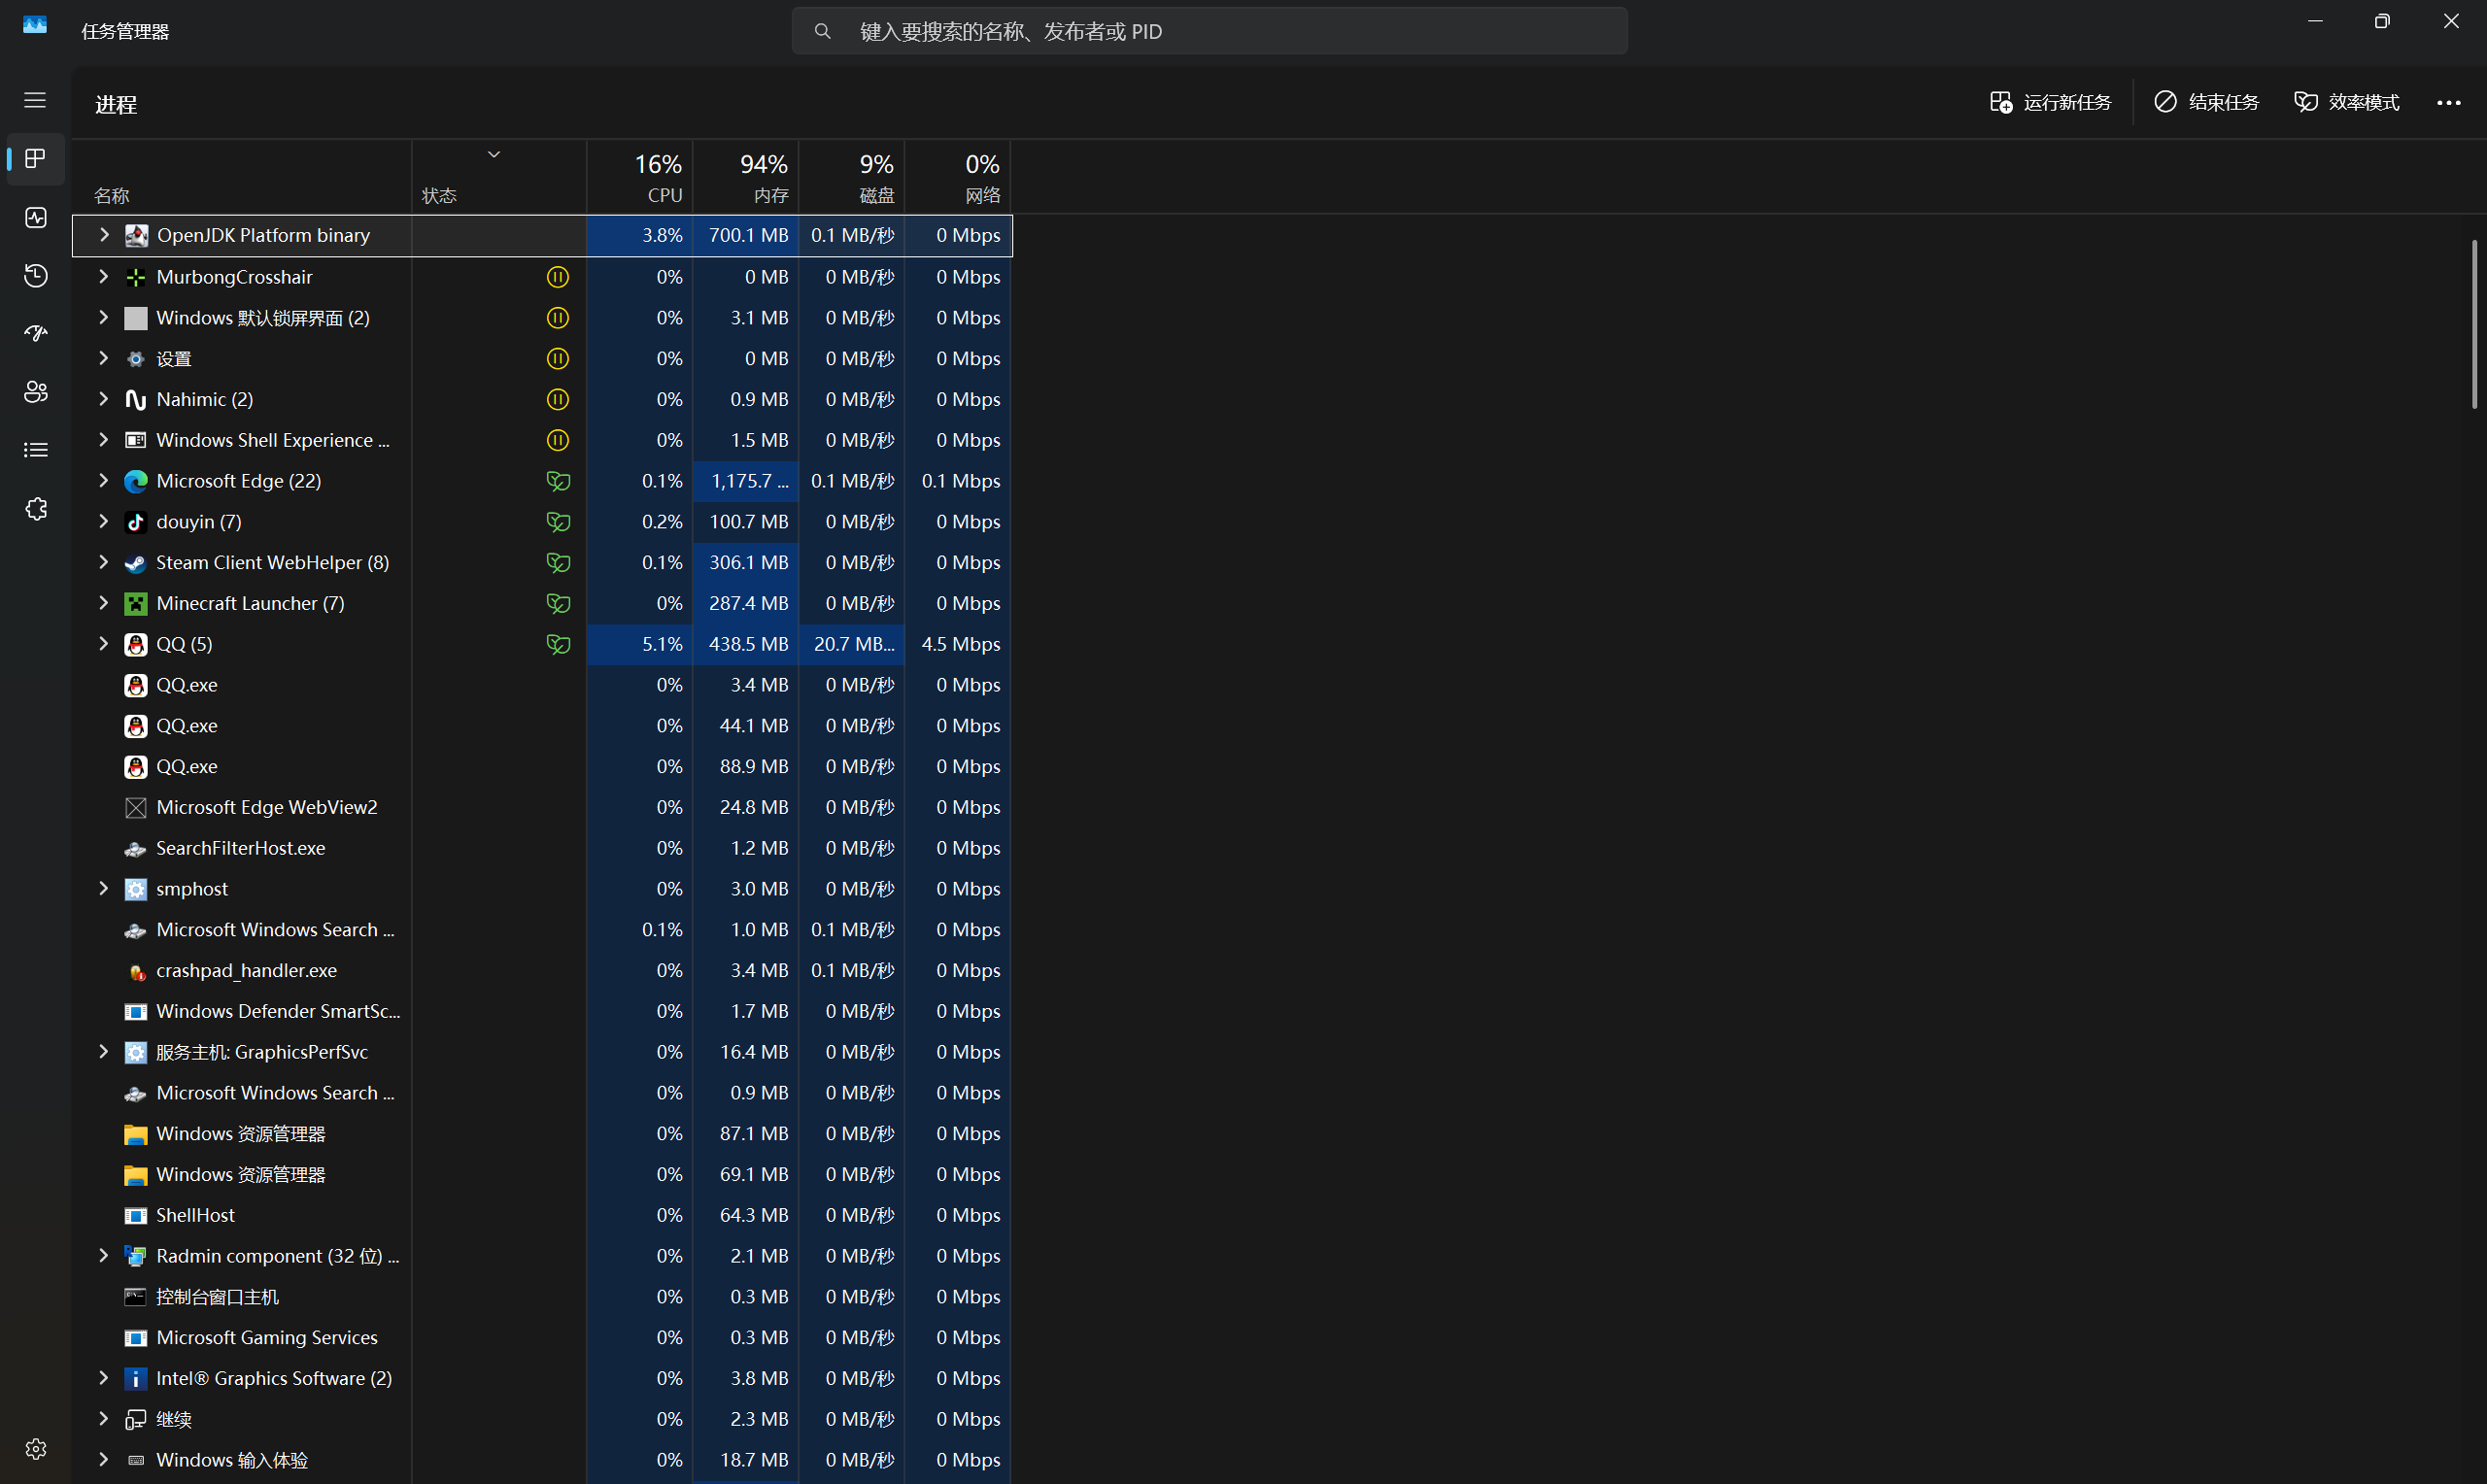The width and height of the screenshot is (2487, 1484).
Task: Expand the OpenJDK Platform binary row
Action: (104, 235)
